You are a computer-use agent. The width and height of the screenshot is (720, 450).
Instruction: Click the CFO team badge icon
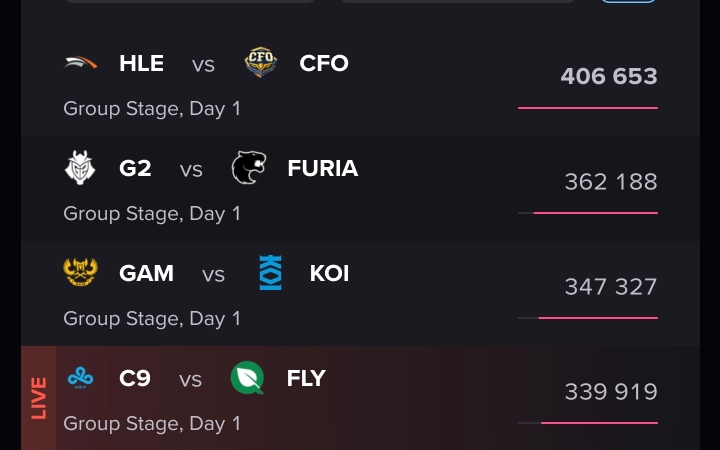tap(261, 63)
